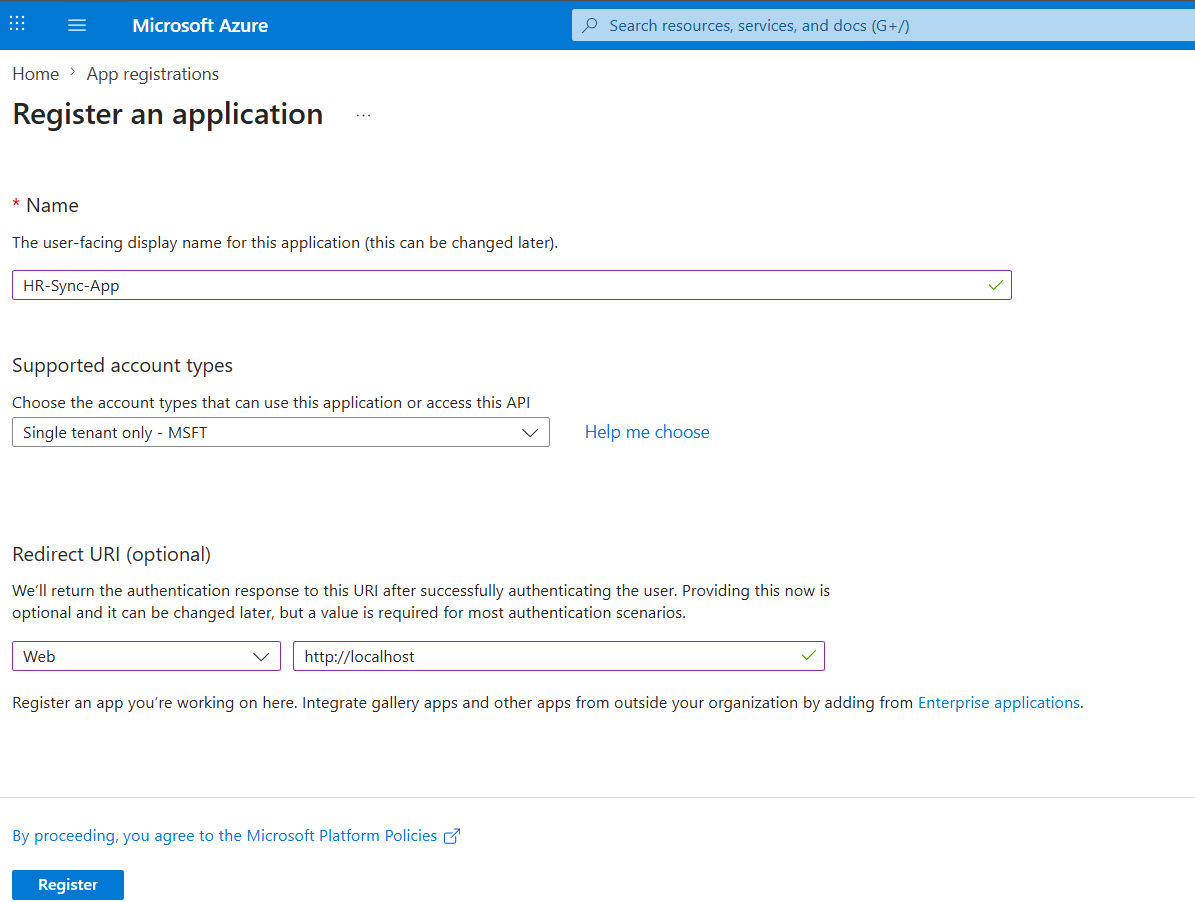Click the external link icon after Platform Policies
This screenshot has width=1195, height=902.
tap(452, 836)
